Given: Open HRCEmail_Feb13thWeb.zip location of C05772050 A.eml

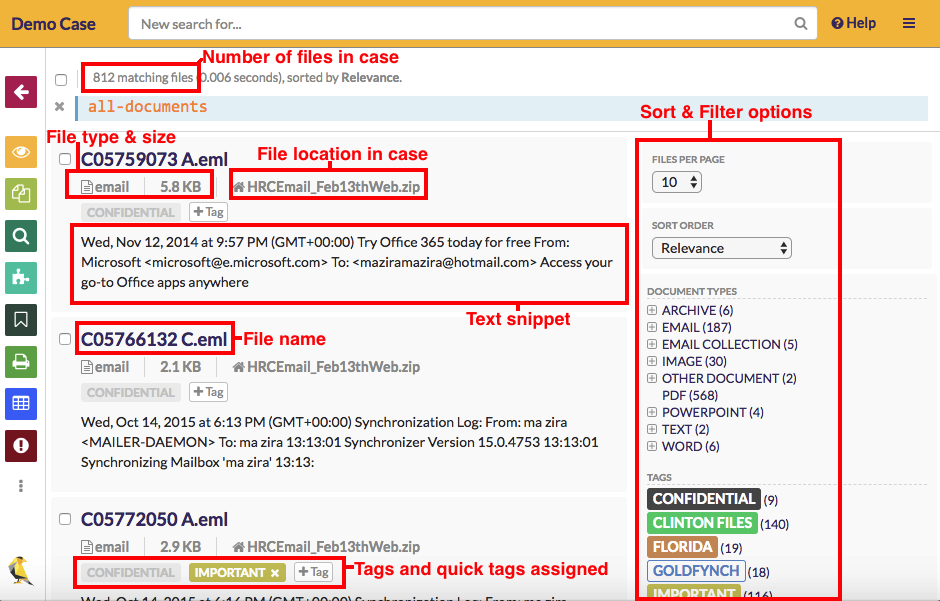Looking at the screenshot, I should coord(327,547).
